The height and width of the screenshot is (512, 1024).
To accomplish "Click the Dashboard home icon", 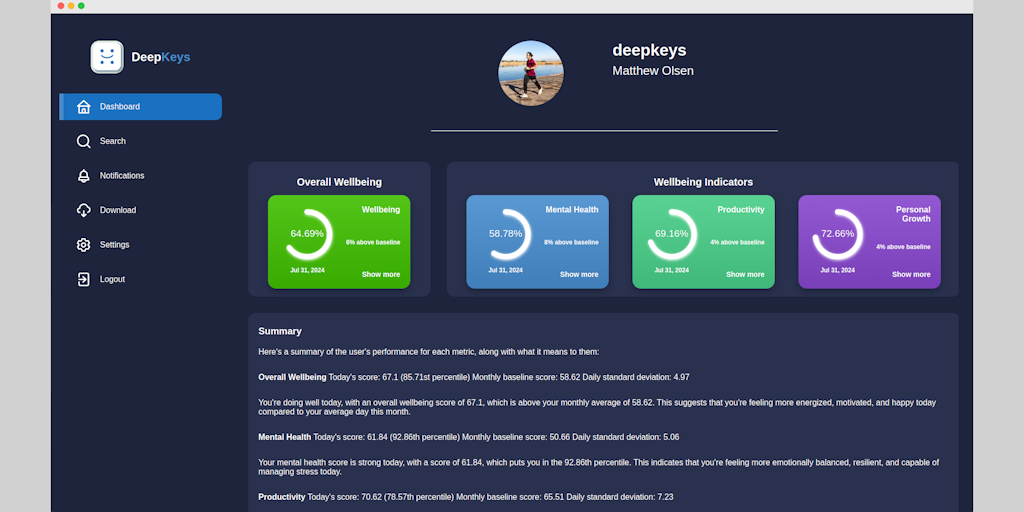I will tap(84, 106).
